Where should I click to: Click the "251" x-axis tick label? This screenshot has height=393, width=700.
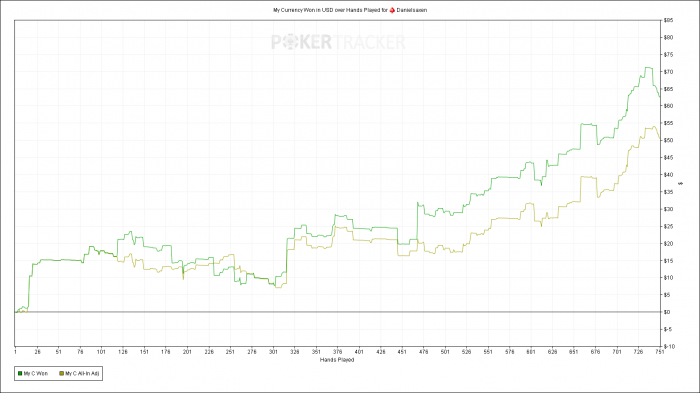coord(230,352)
